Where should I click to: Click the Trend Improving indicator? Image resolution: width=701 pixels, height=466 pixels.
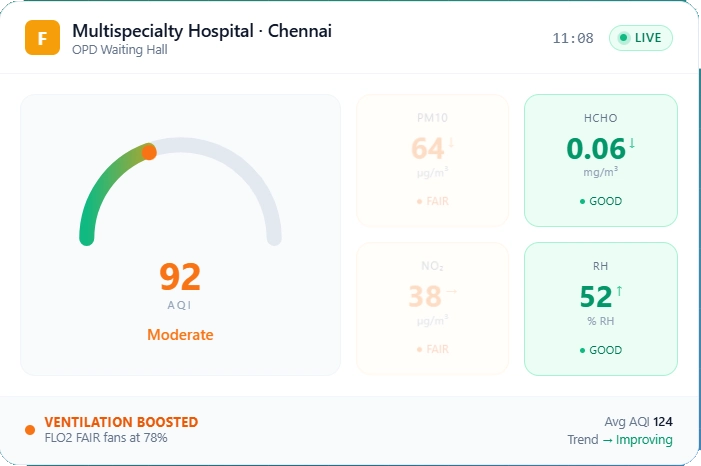(x=620, y=440)
